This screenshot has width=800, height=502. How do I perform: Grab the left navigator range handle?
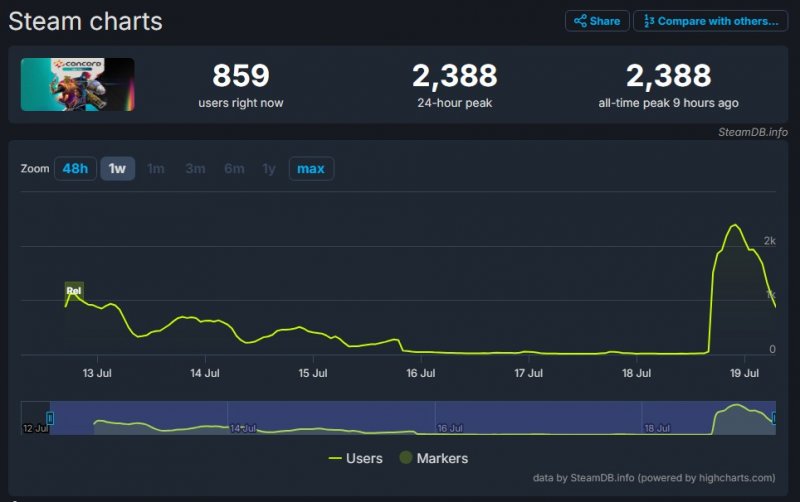(x=50, y=418)
